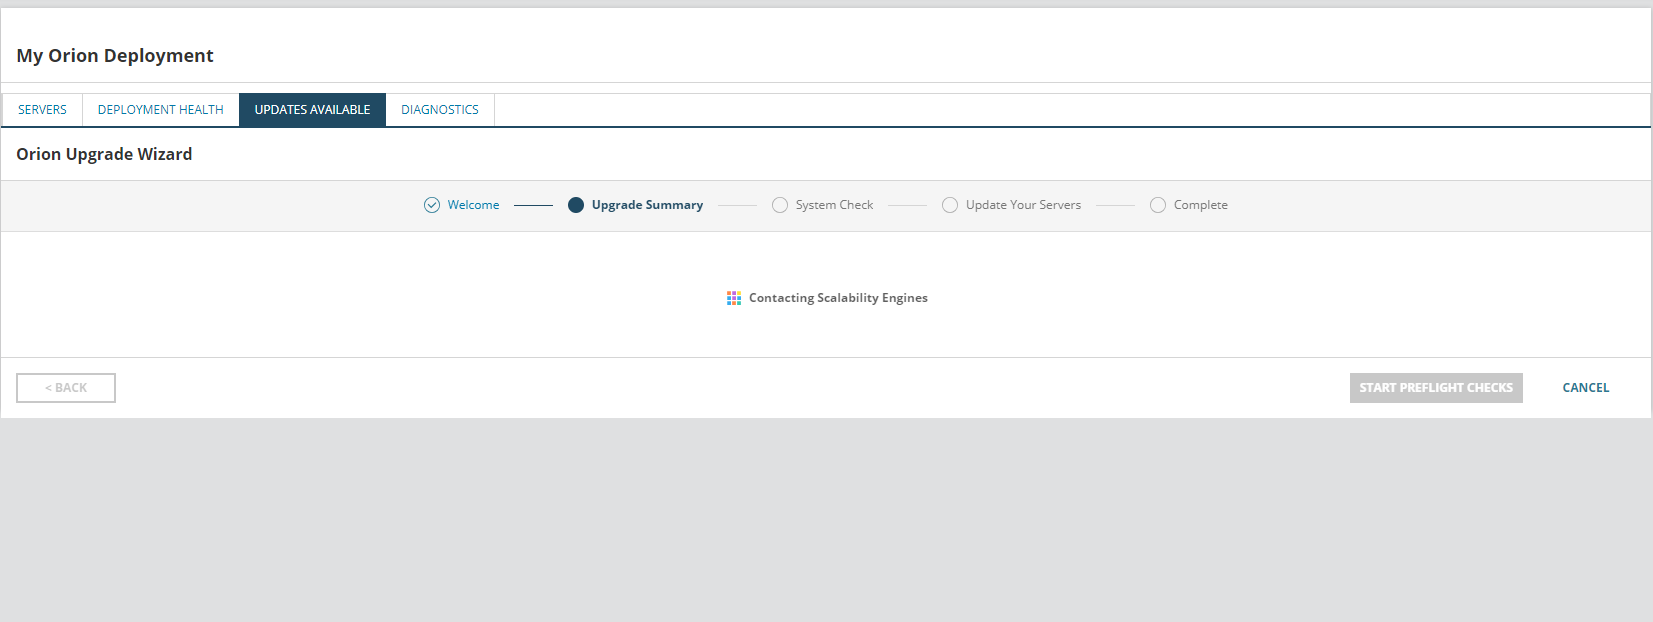Click the Complete step circle
This screenshot has height=622, width=1653.
pyautogui.click(x=1158, y=205)
